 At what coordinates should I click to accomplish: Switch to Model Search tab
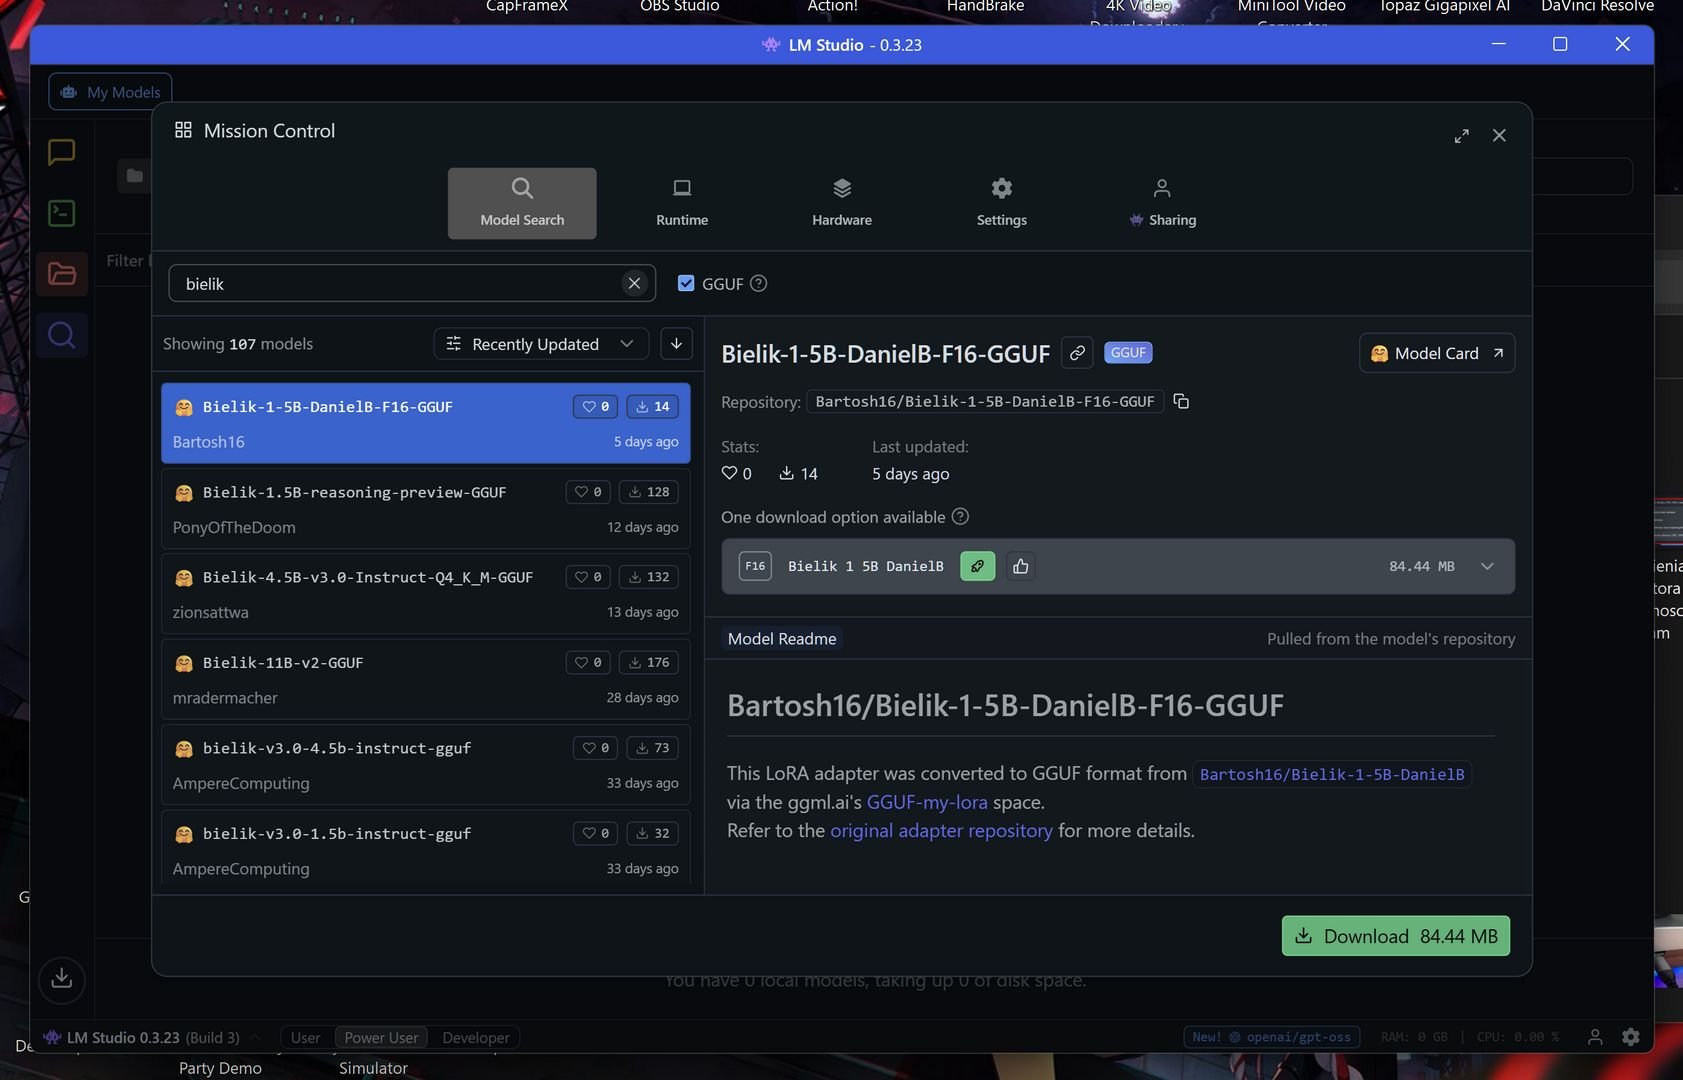pos(522,203)
